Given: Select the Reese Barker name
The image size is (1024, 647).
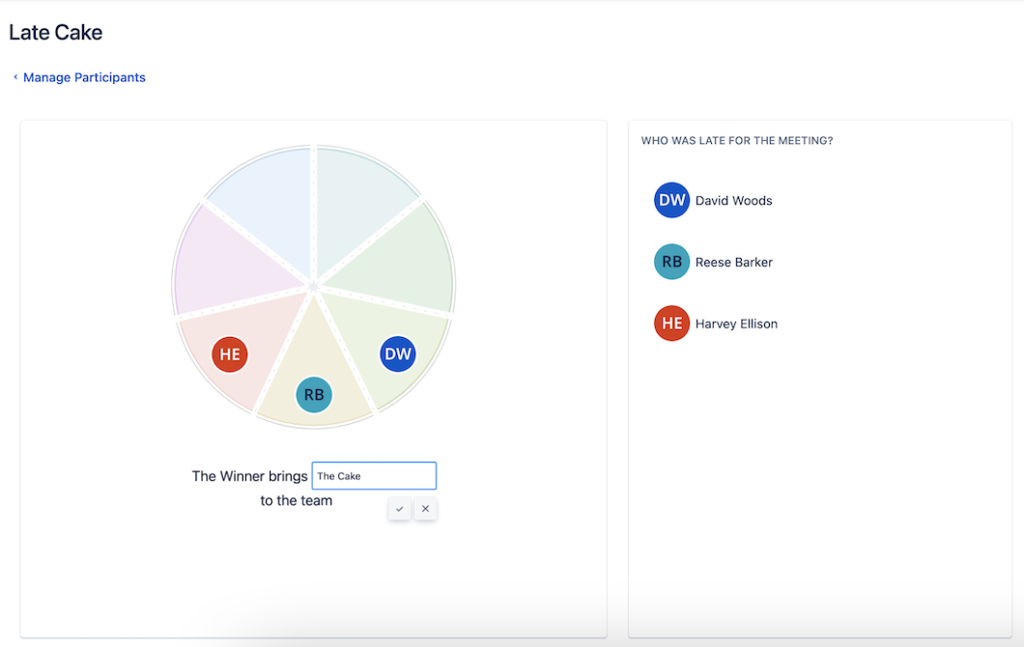Looking at the screenshot, I should coord(734,262).
